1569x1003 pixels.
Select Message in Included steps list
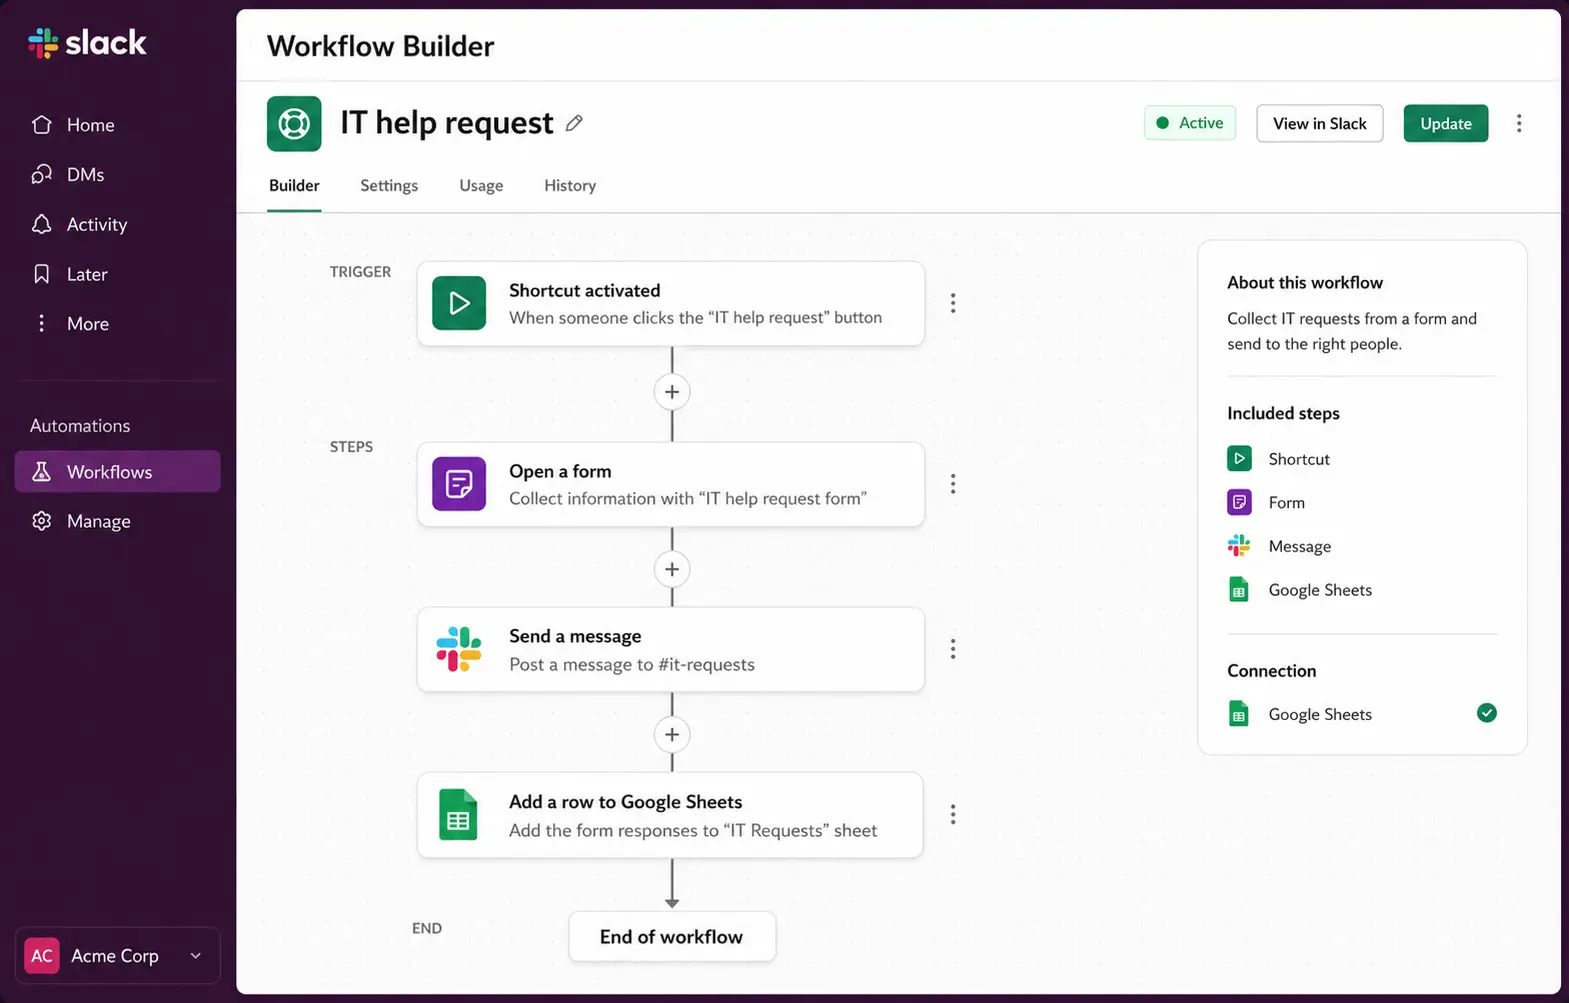[x=1279, y=546]
